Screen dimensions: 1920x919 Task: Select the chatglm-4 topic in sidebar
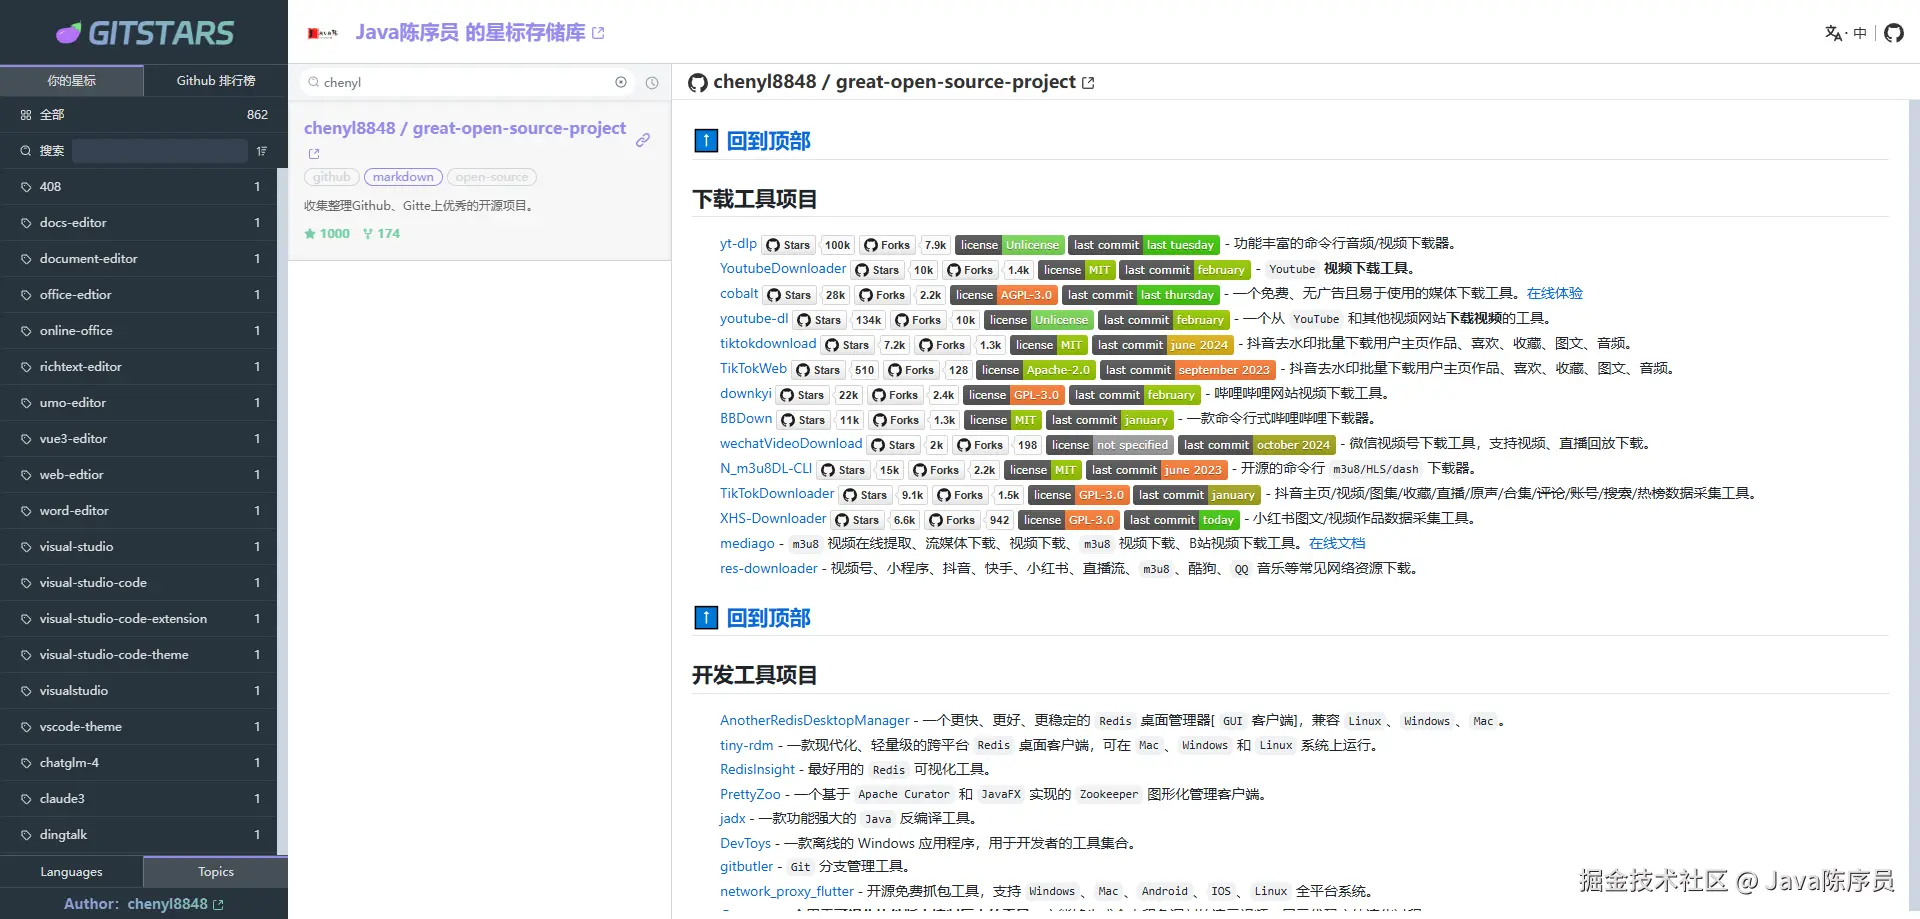point(138,763)
